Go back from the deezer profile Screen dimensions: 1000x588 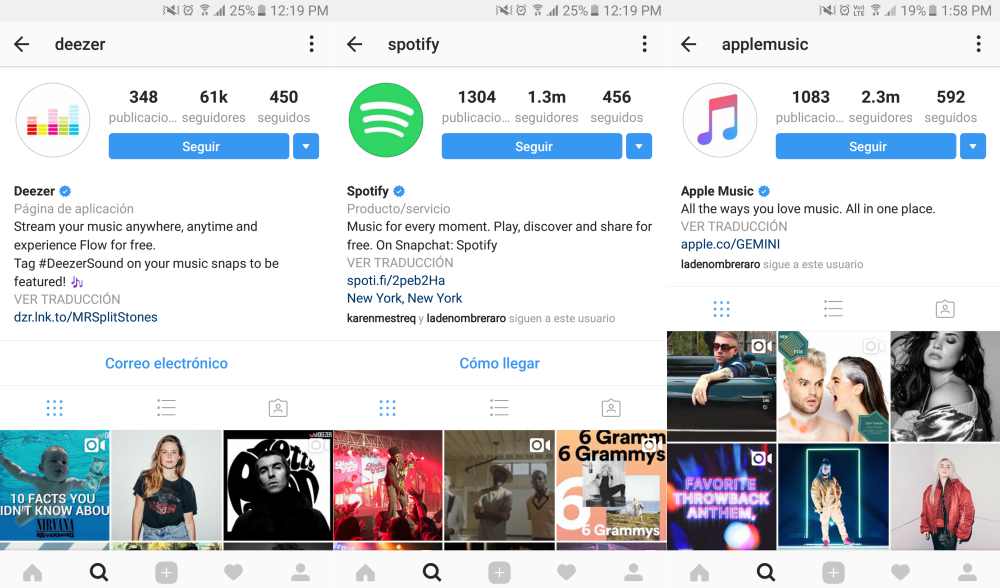(x=22, y=44)
